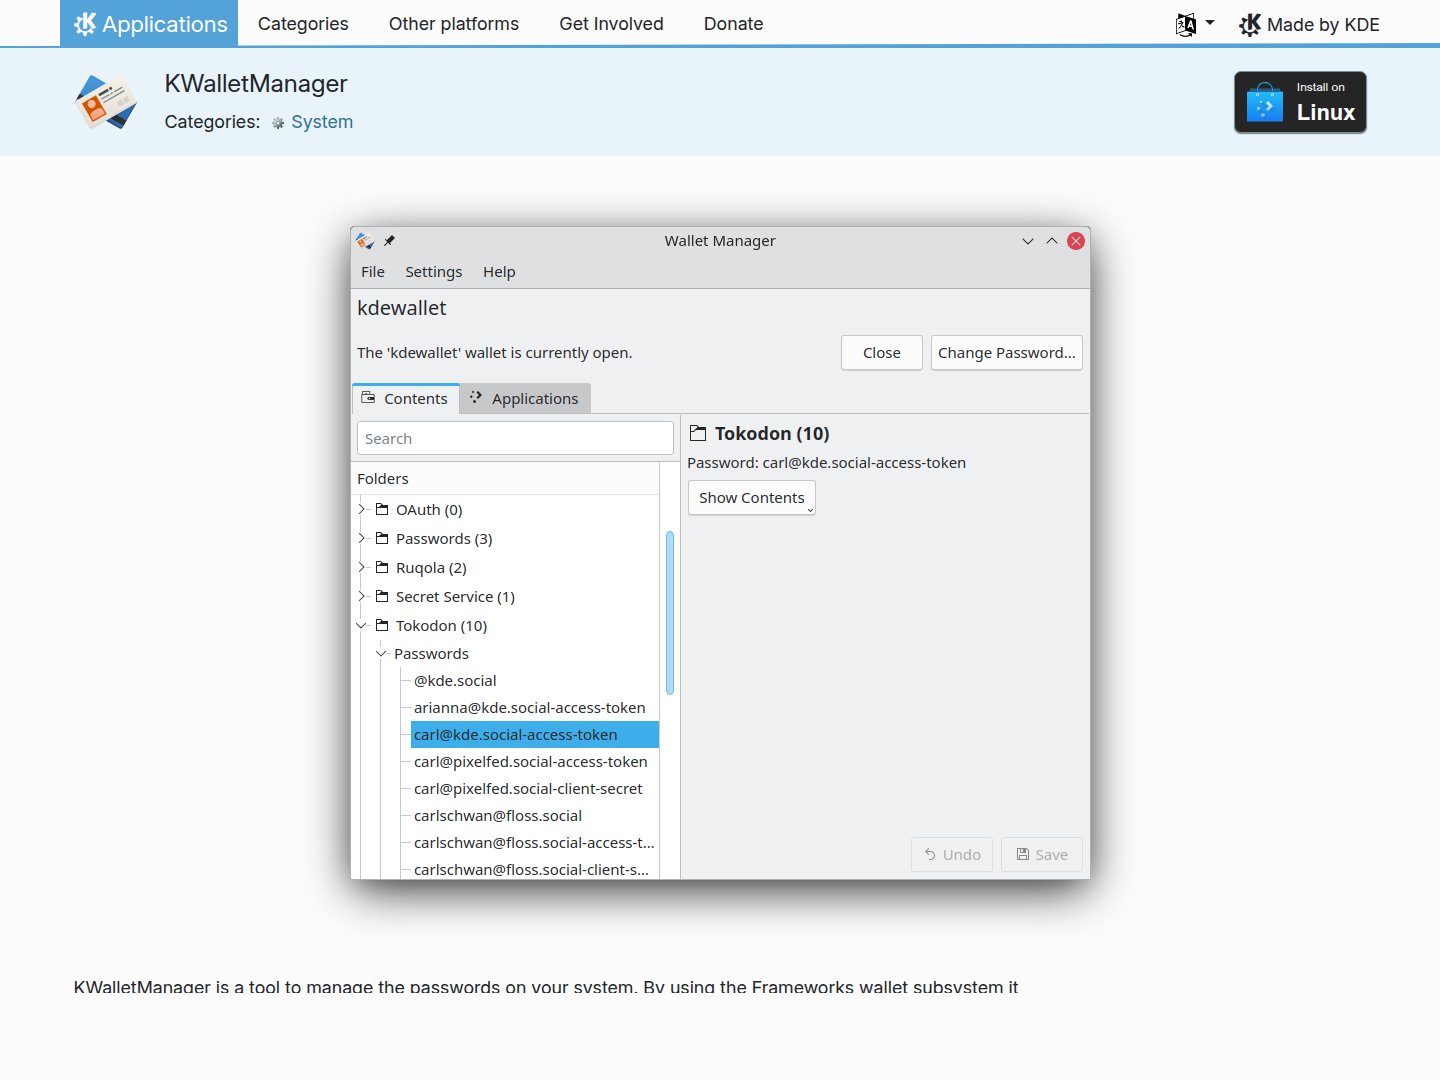The width and height of the screenshot is (1440, 1080).
Task: Select carlschwan@floss.social-client-s... entry
Action: pos(535,869)
